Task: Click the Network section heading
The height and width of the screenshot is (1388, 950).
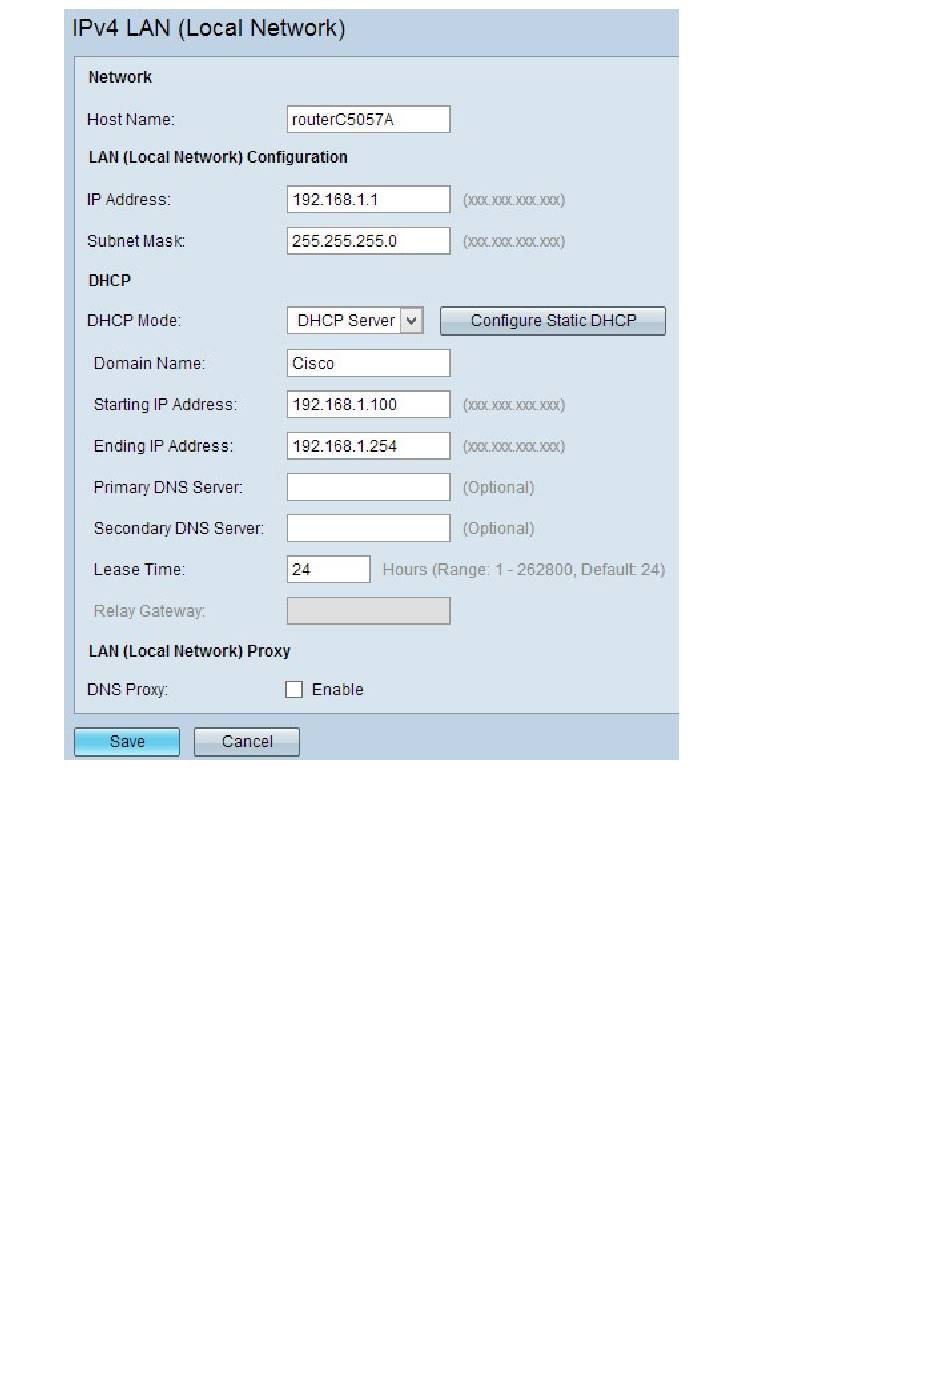Action: (120, 77)
